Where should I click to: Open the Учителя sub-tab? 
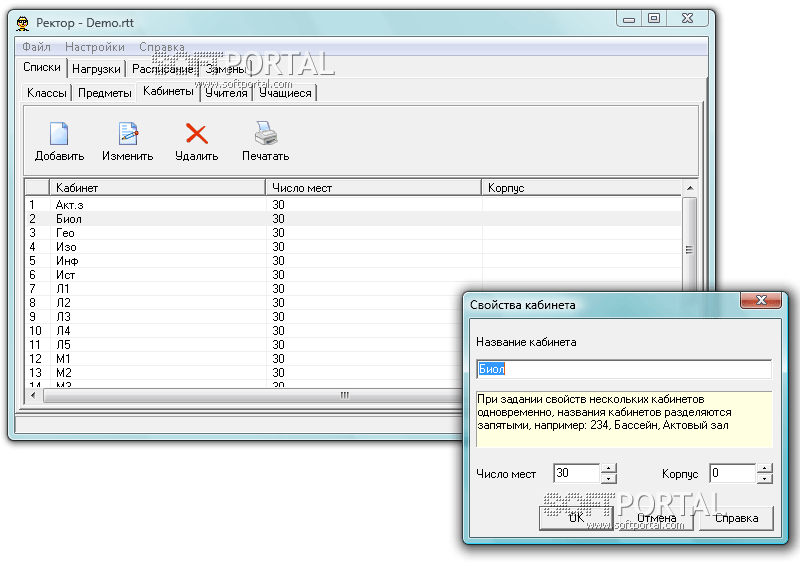[x=226, y=93]
